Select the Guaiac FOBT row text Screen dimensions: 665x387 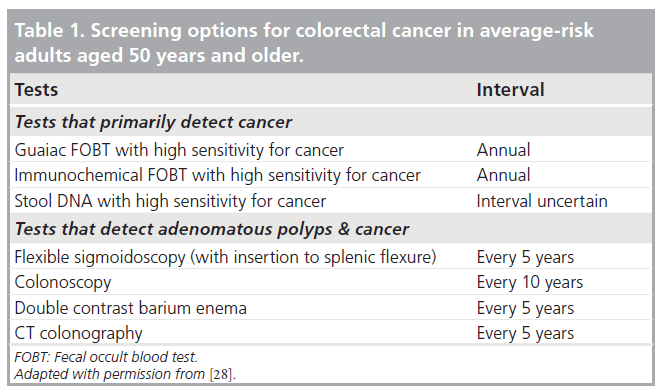[x=179, y=150]
